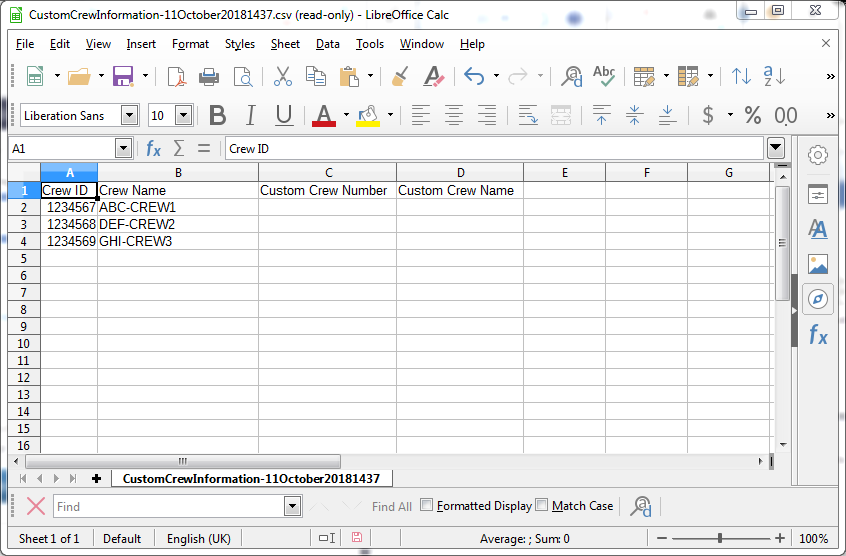
Task: Expand the Liberation Sans font dropdown
Action: (129, 115)
